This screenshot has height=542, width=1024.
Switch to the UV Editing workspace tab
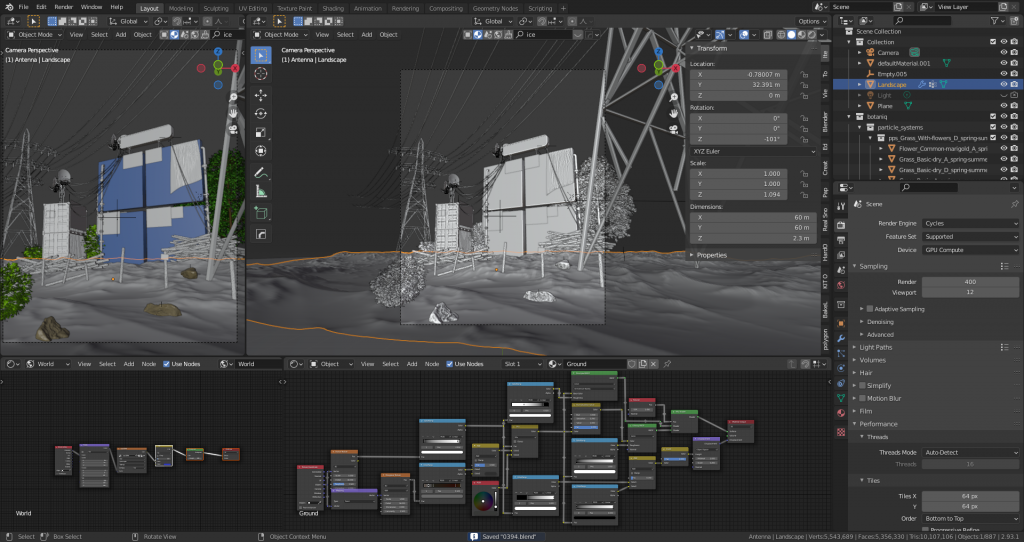pyautogui.click(x=253, y=8)
